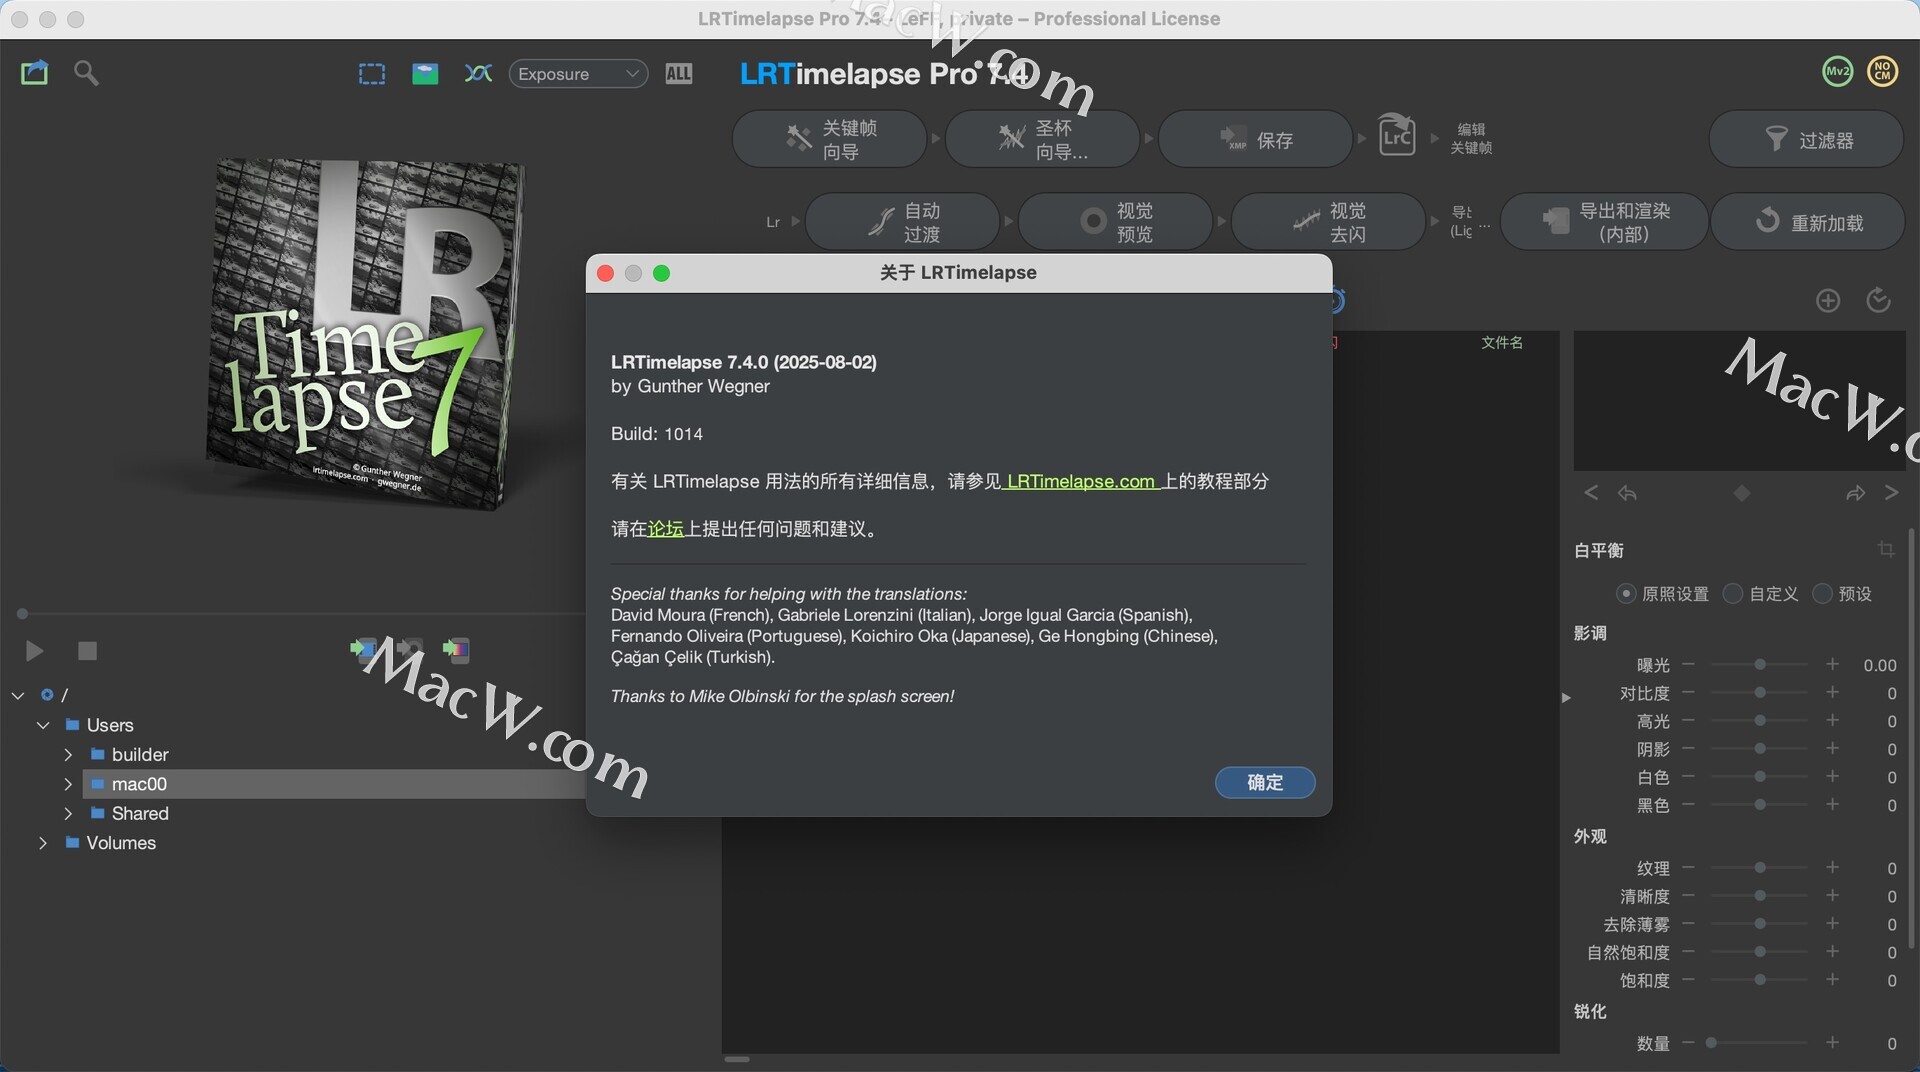The height and width of the screenshot is (1072, 1920).
Task: Click the LrC edit keyframes icon
Action: [1396, 137]
